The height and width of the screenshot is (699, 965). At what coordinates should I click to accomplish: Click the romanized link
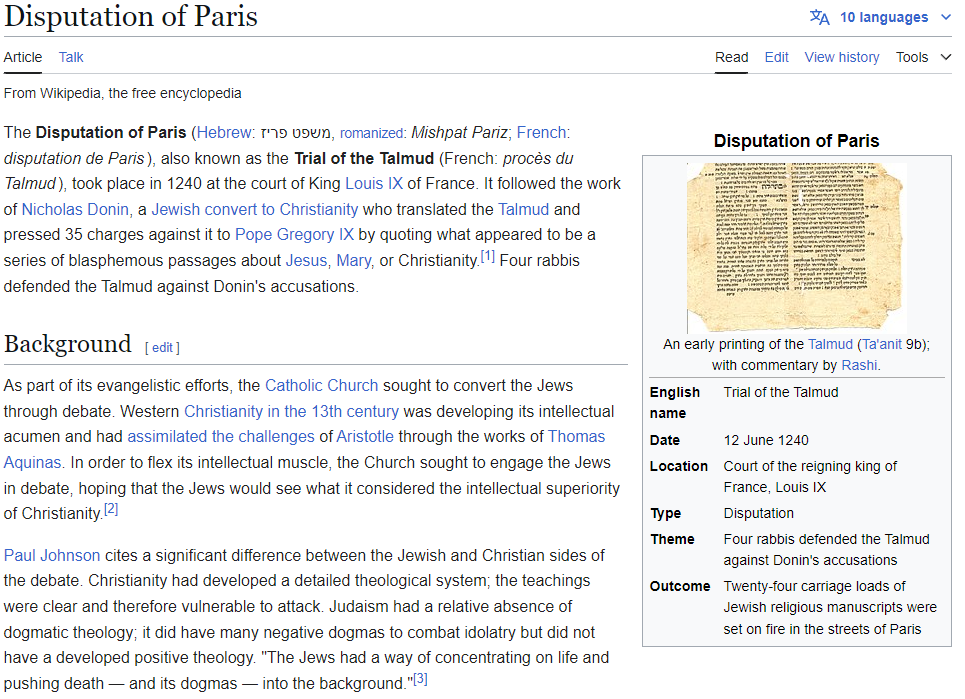(x=371, y=133)
